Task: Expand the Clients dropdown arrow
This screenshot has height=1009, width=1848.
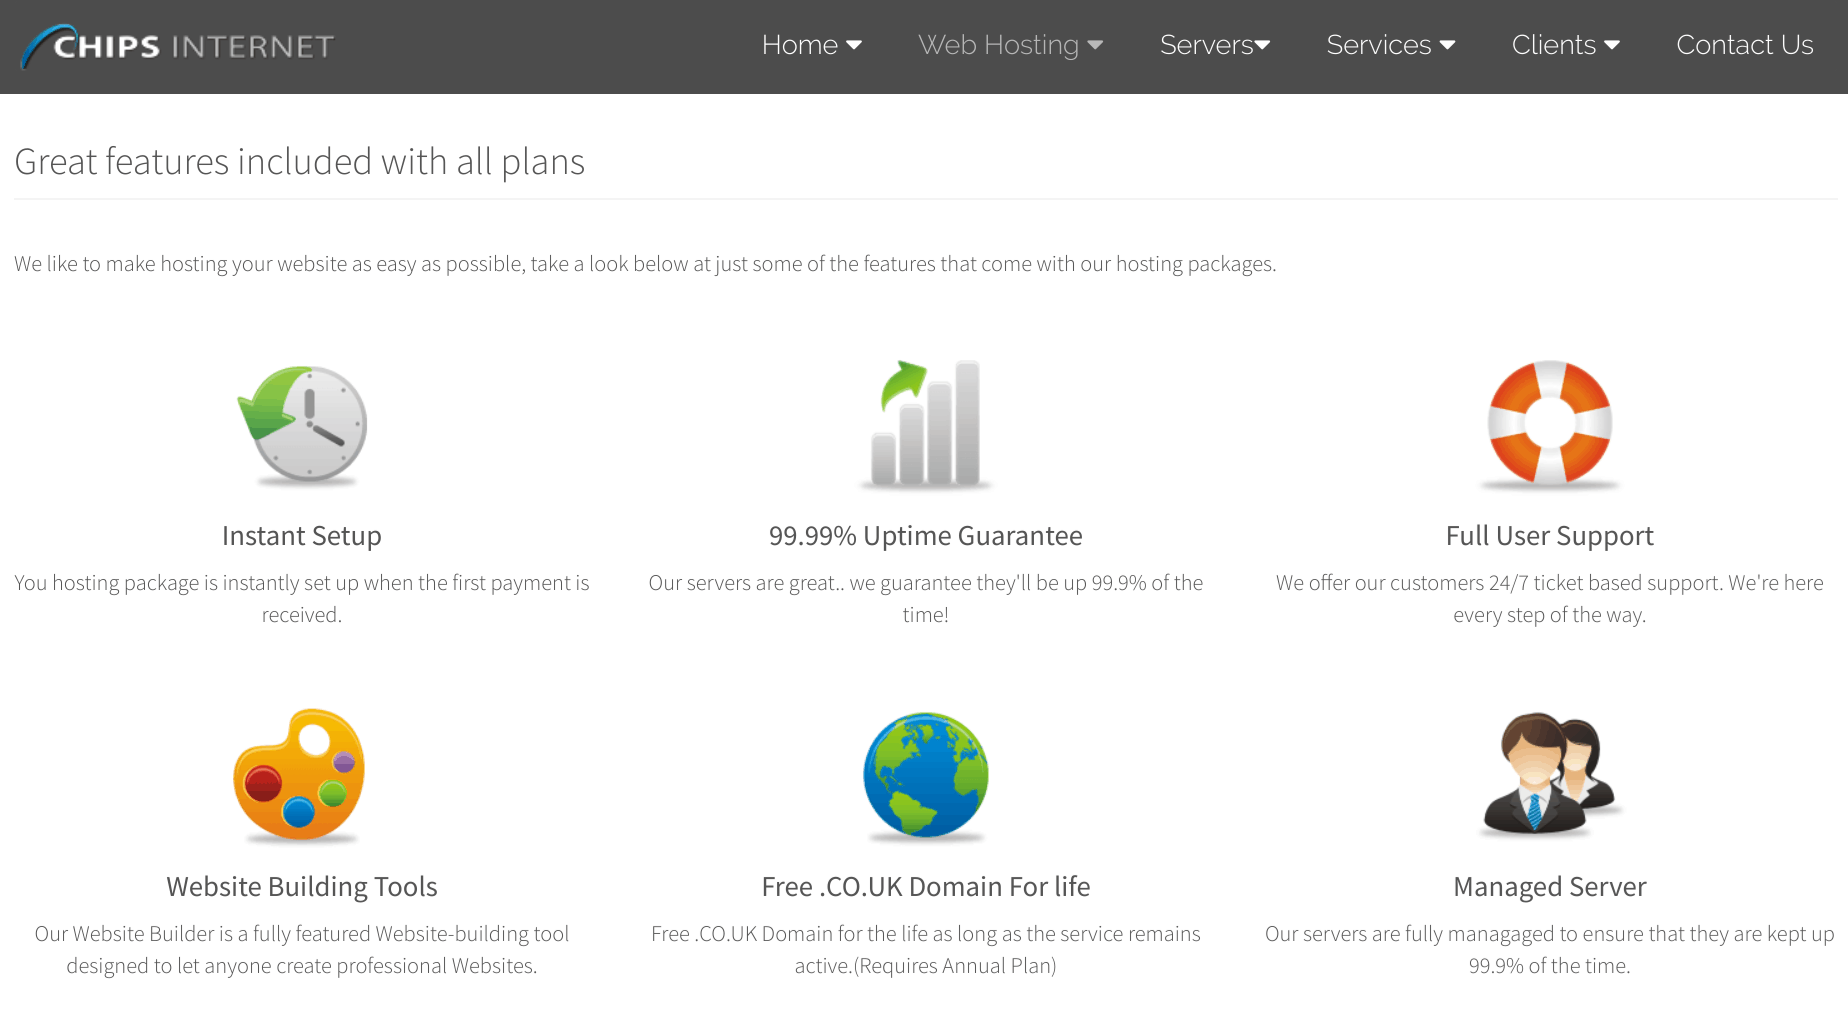Action: click(x=1612, y=45)
